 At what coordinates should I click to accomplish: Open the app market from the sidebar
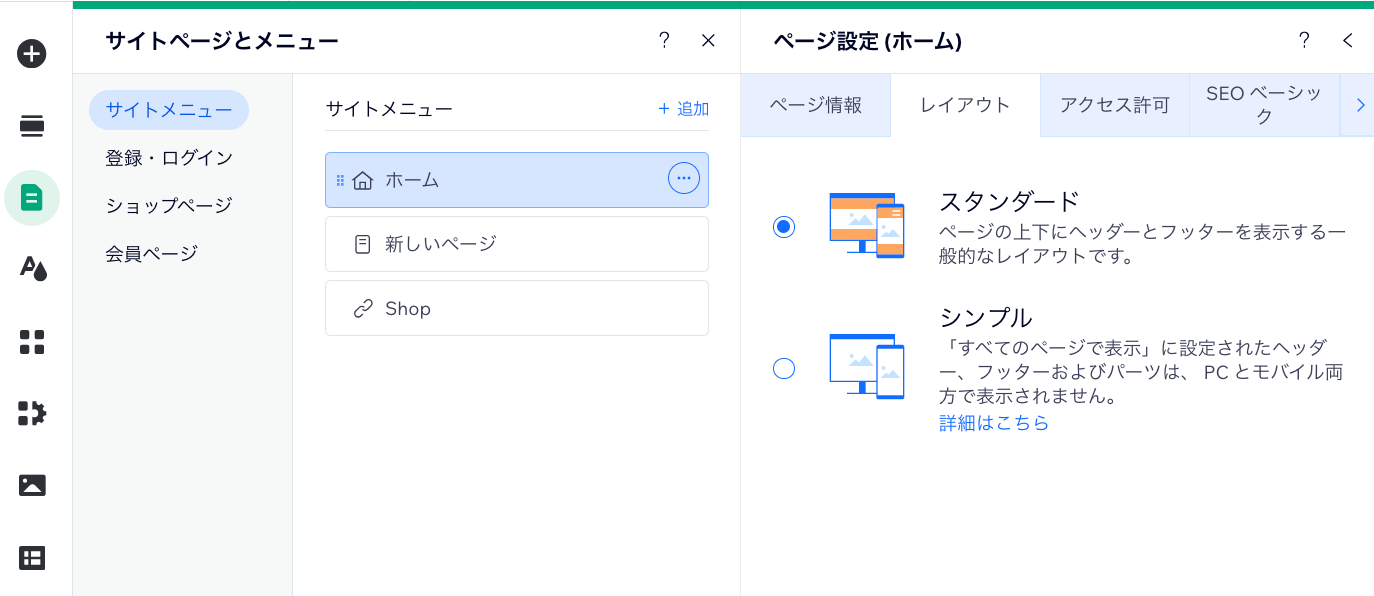tap(31, 342)
